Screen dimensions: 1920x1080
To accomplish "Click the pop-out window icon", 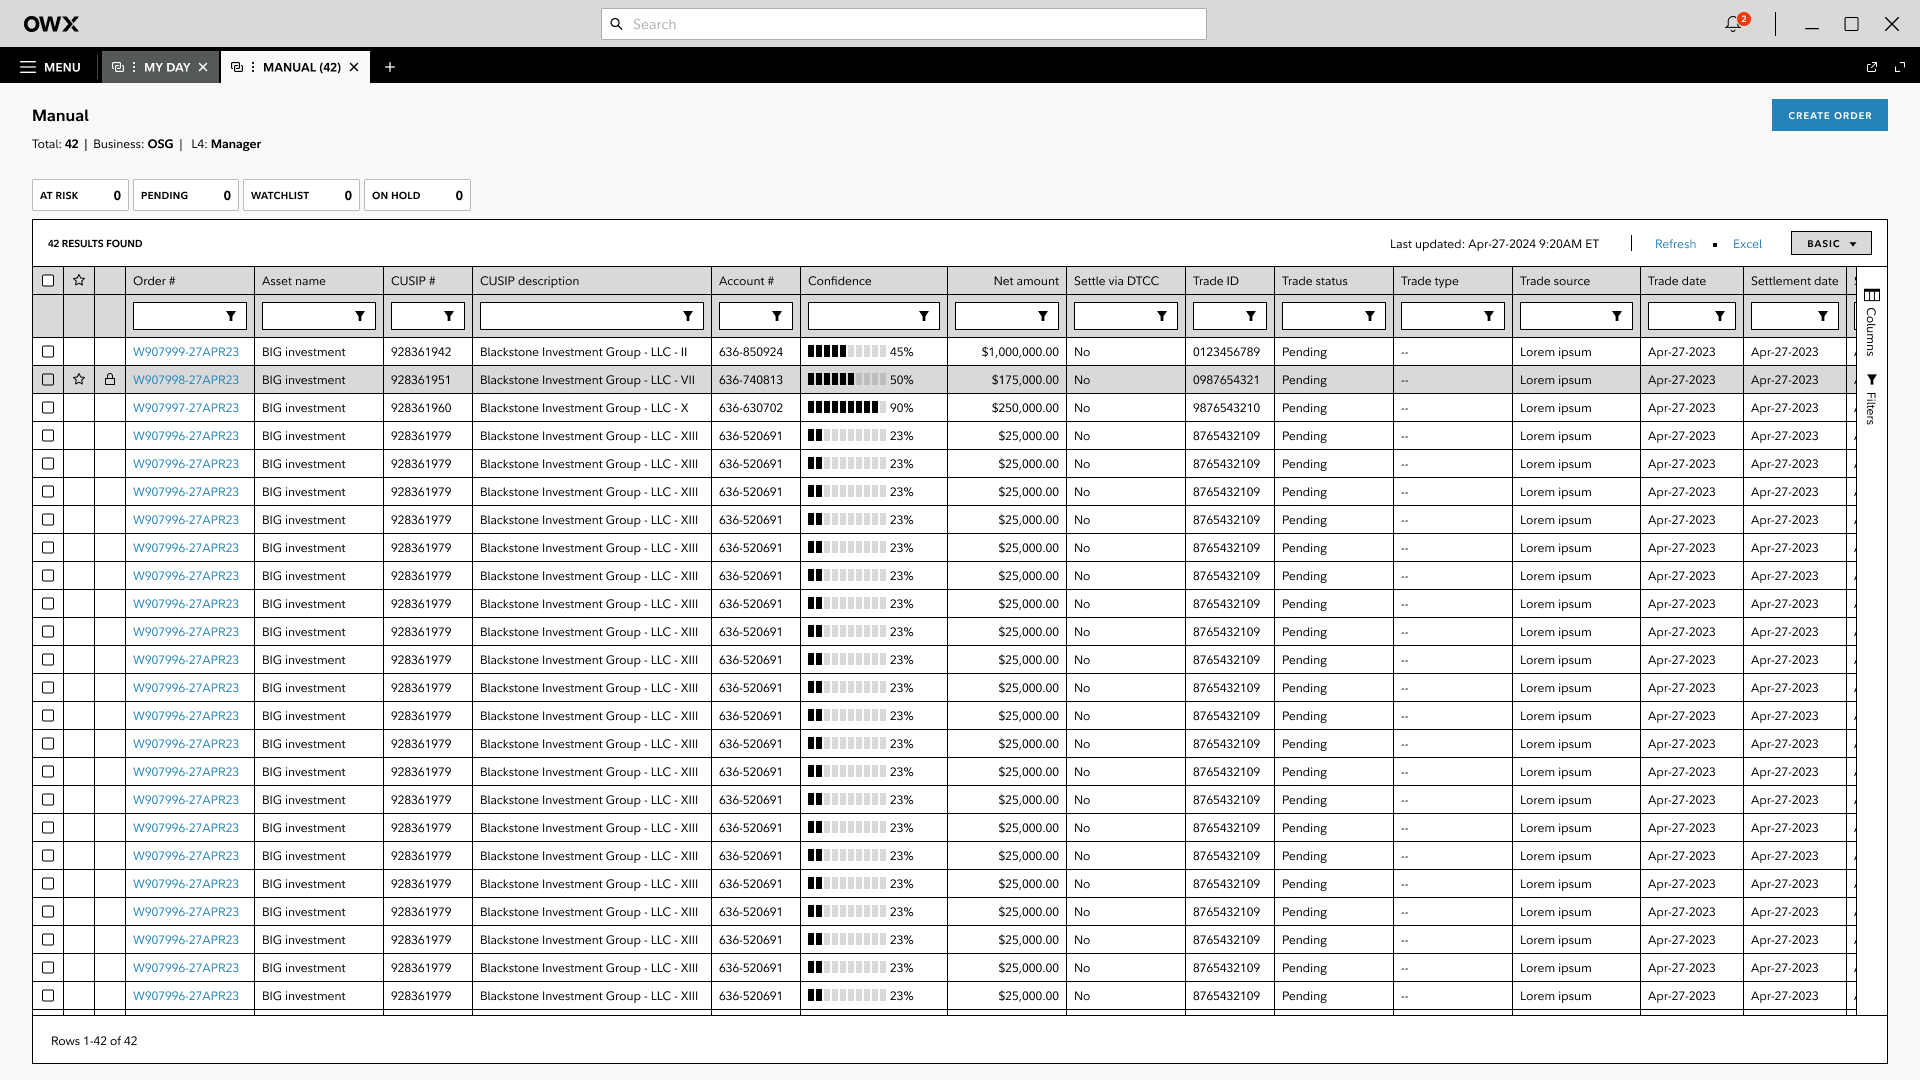I will pos(1872,67).
